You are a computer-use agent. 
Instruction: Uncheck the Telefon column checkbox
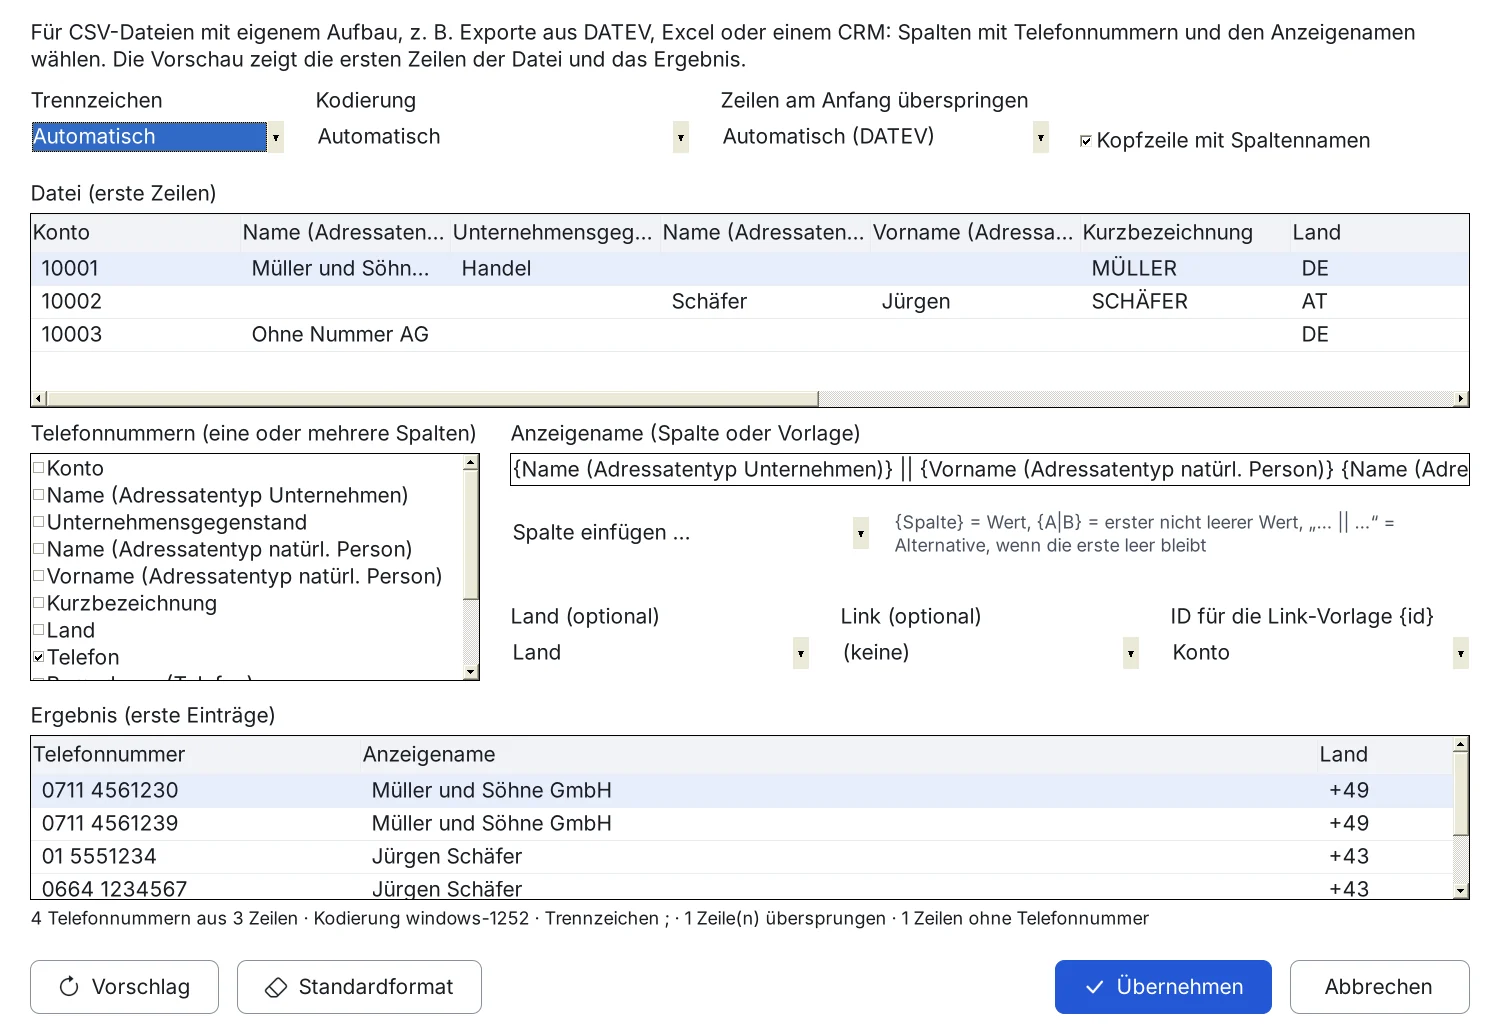[x=39, y=657]
